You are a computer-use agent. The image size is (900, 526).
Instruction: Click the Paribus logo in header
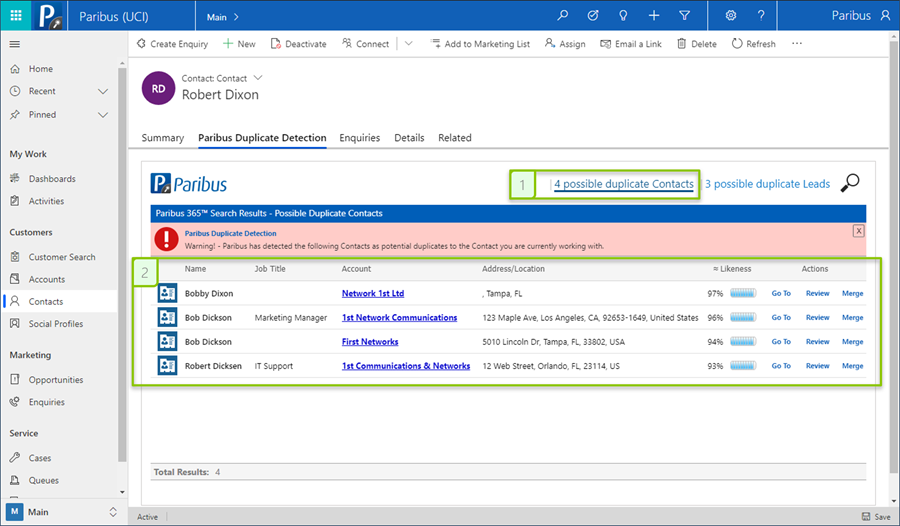point(50,16)
